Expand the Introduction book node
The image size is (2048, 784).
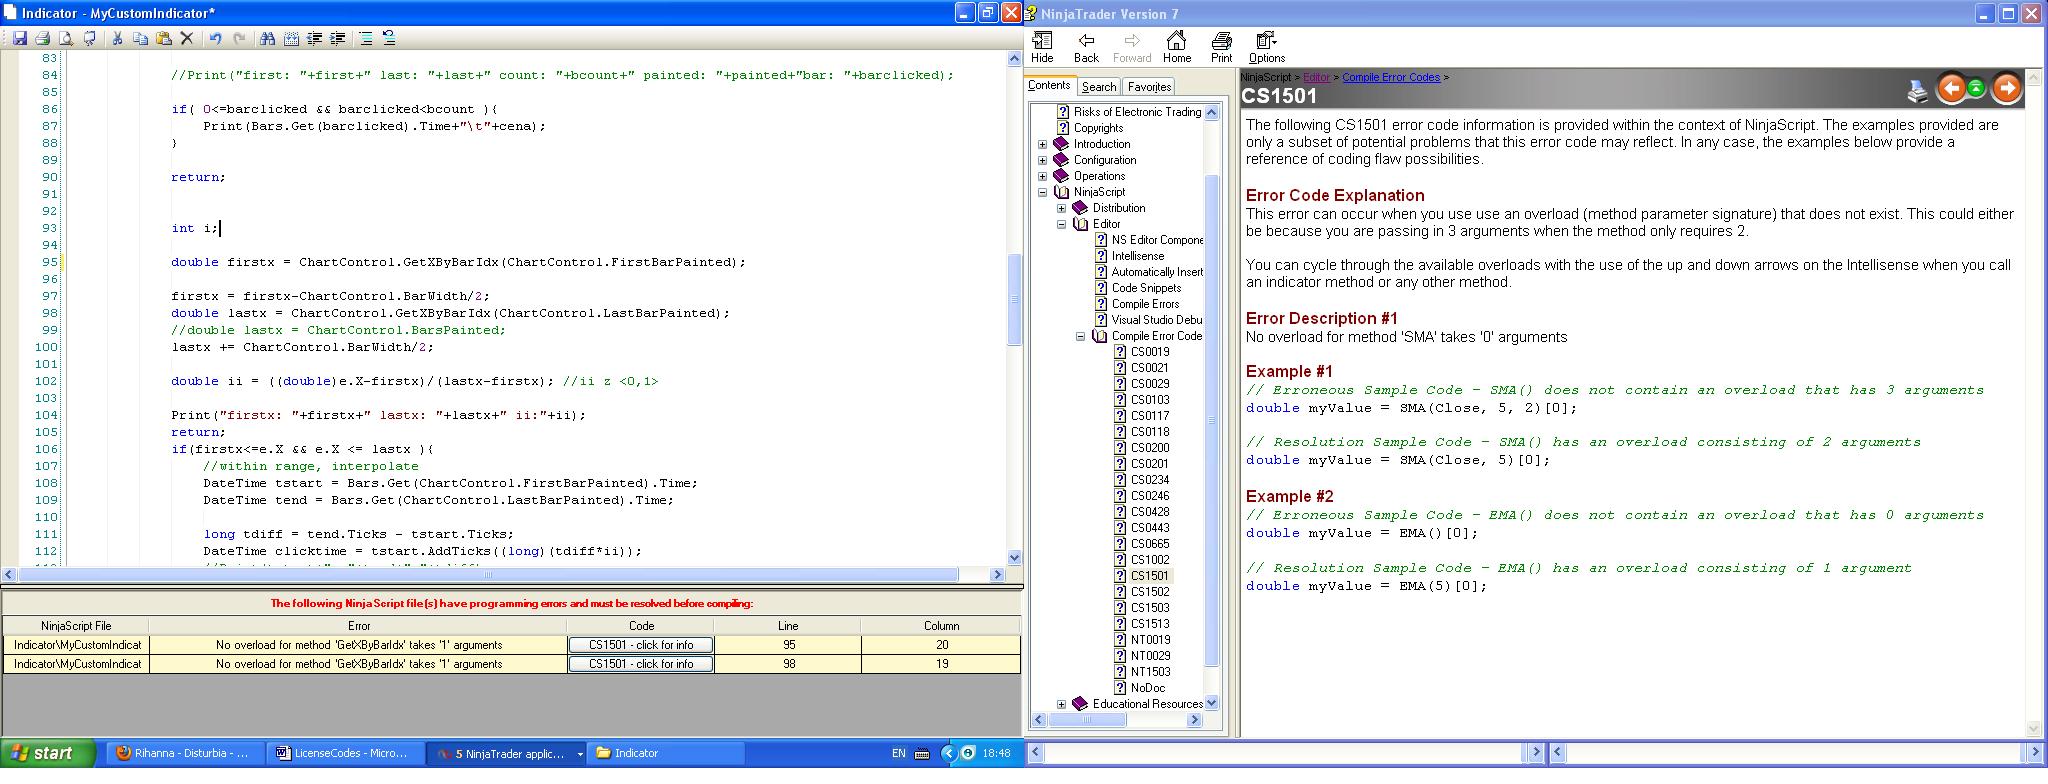click(1043, 144)
